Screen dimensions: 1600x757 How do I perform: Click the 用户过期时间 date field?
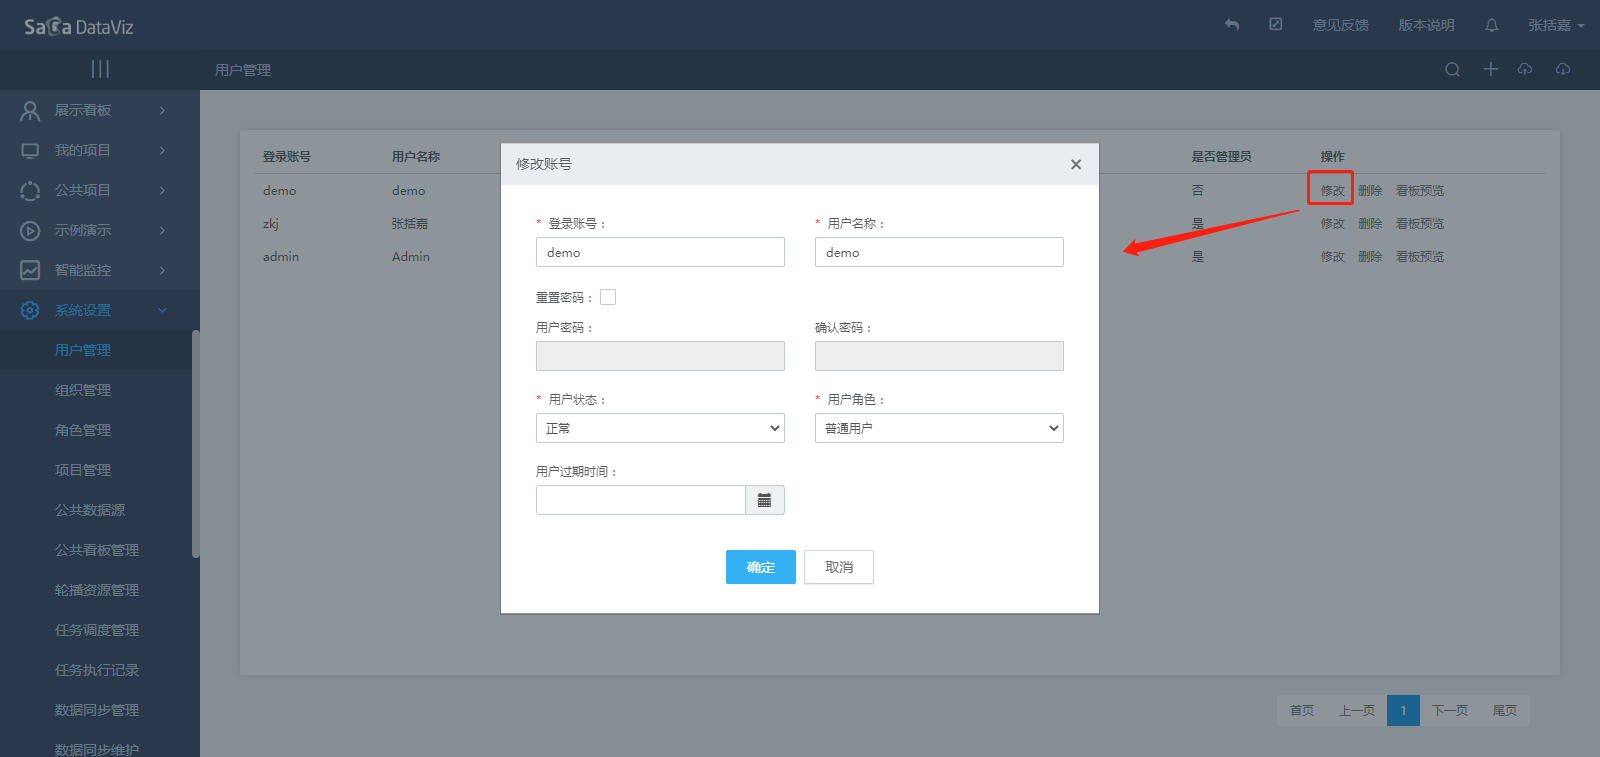point(641,500)
